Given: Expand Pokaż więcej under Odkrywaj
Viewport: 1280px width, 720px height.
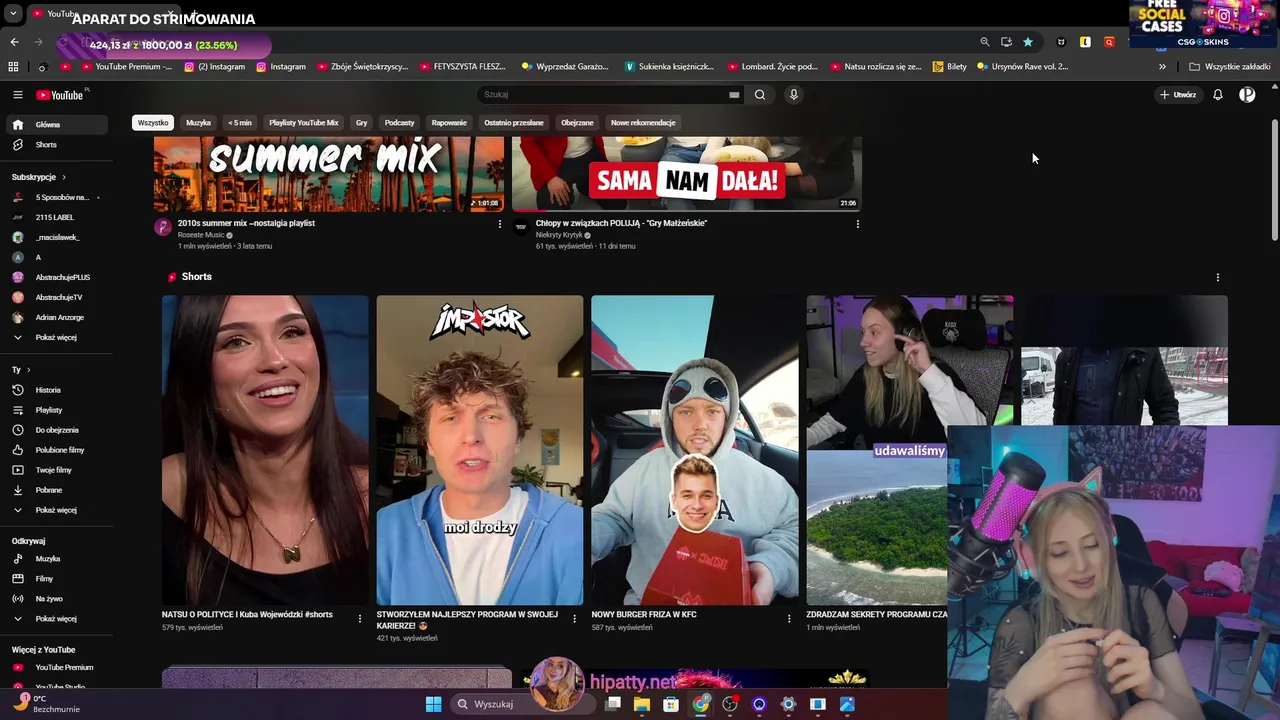Looking at the screenshot, I should (57, 619).
